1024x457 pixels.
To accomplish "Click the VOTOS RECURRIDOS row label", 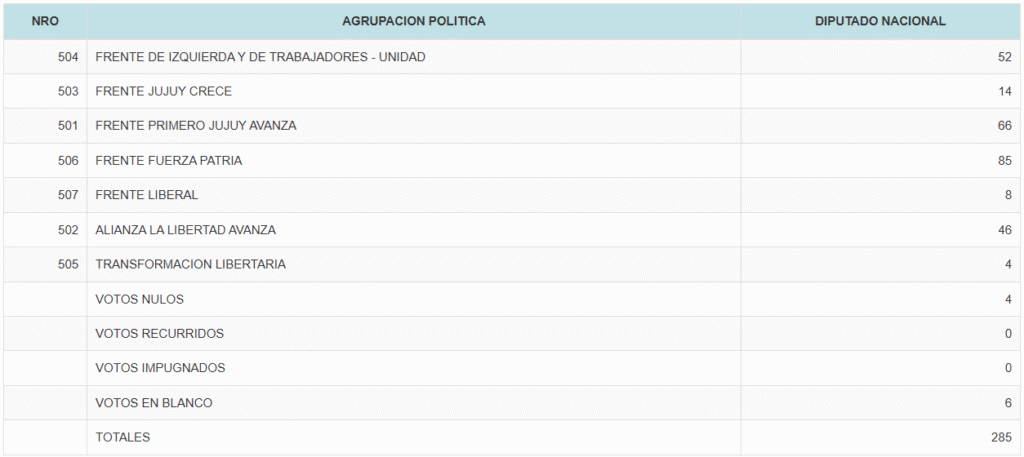I will click(159, 333).
